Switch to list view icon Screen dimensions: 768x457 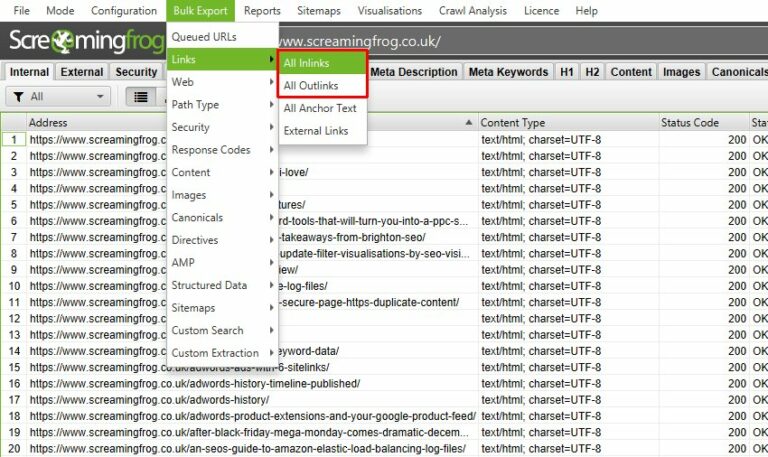point(142,97)
